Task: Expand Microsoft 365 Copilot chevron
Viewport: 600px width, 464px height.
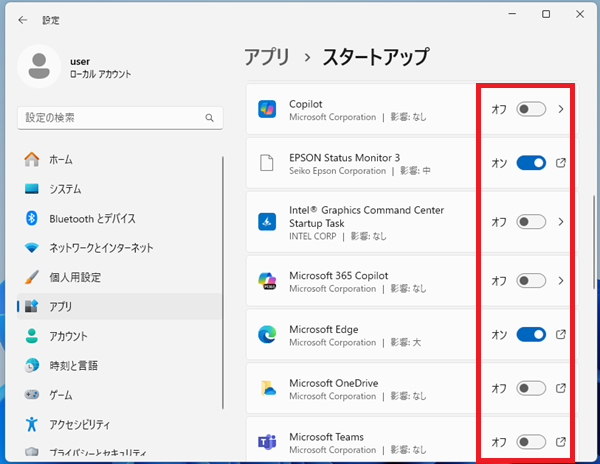Action: pos(561,281)
